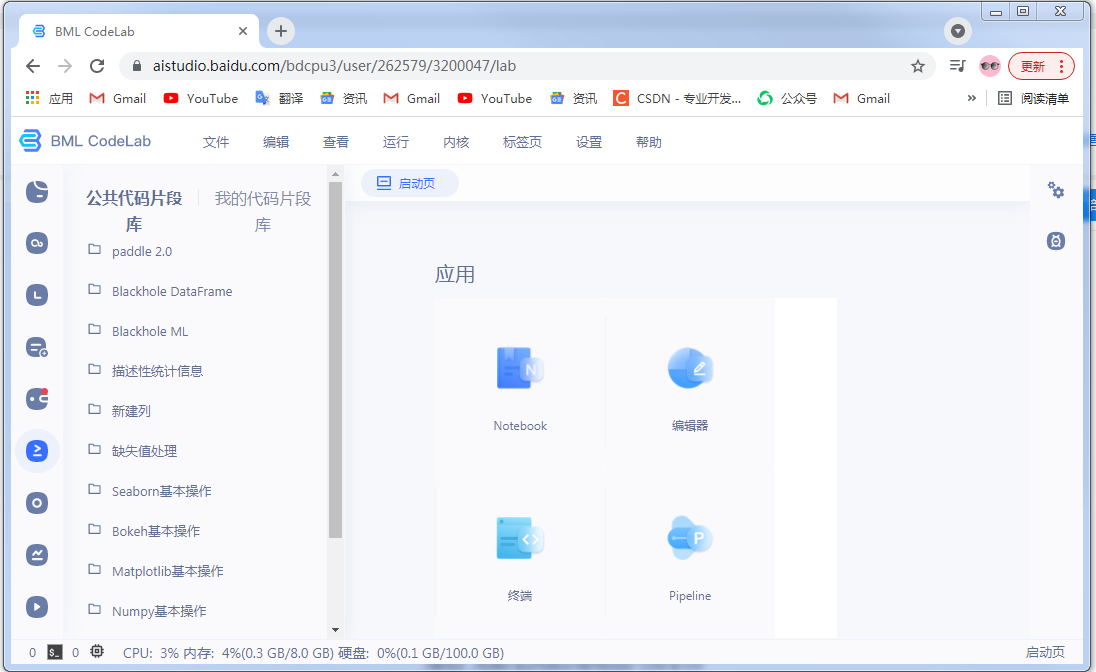
Task: Open the Matplotlib基本操作 folder
Action: [x=156, y=571]
